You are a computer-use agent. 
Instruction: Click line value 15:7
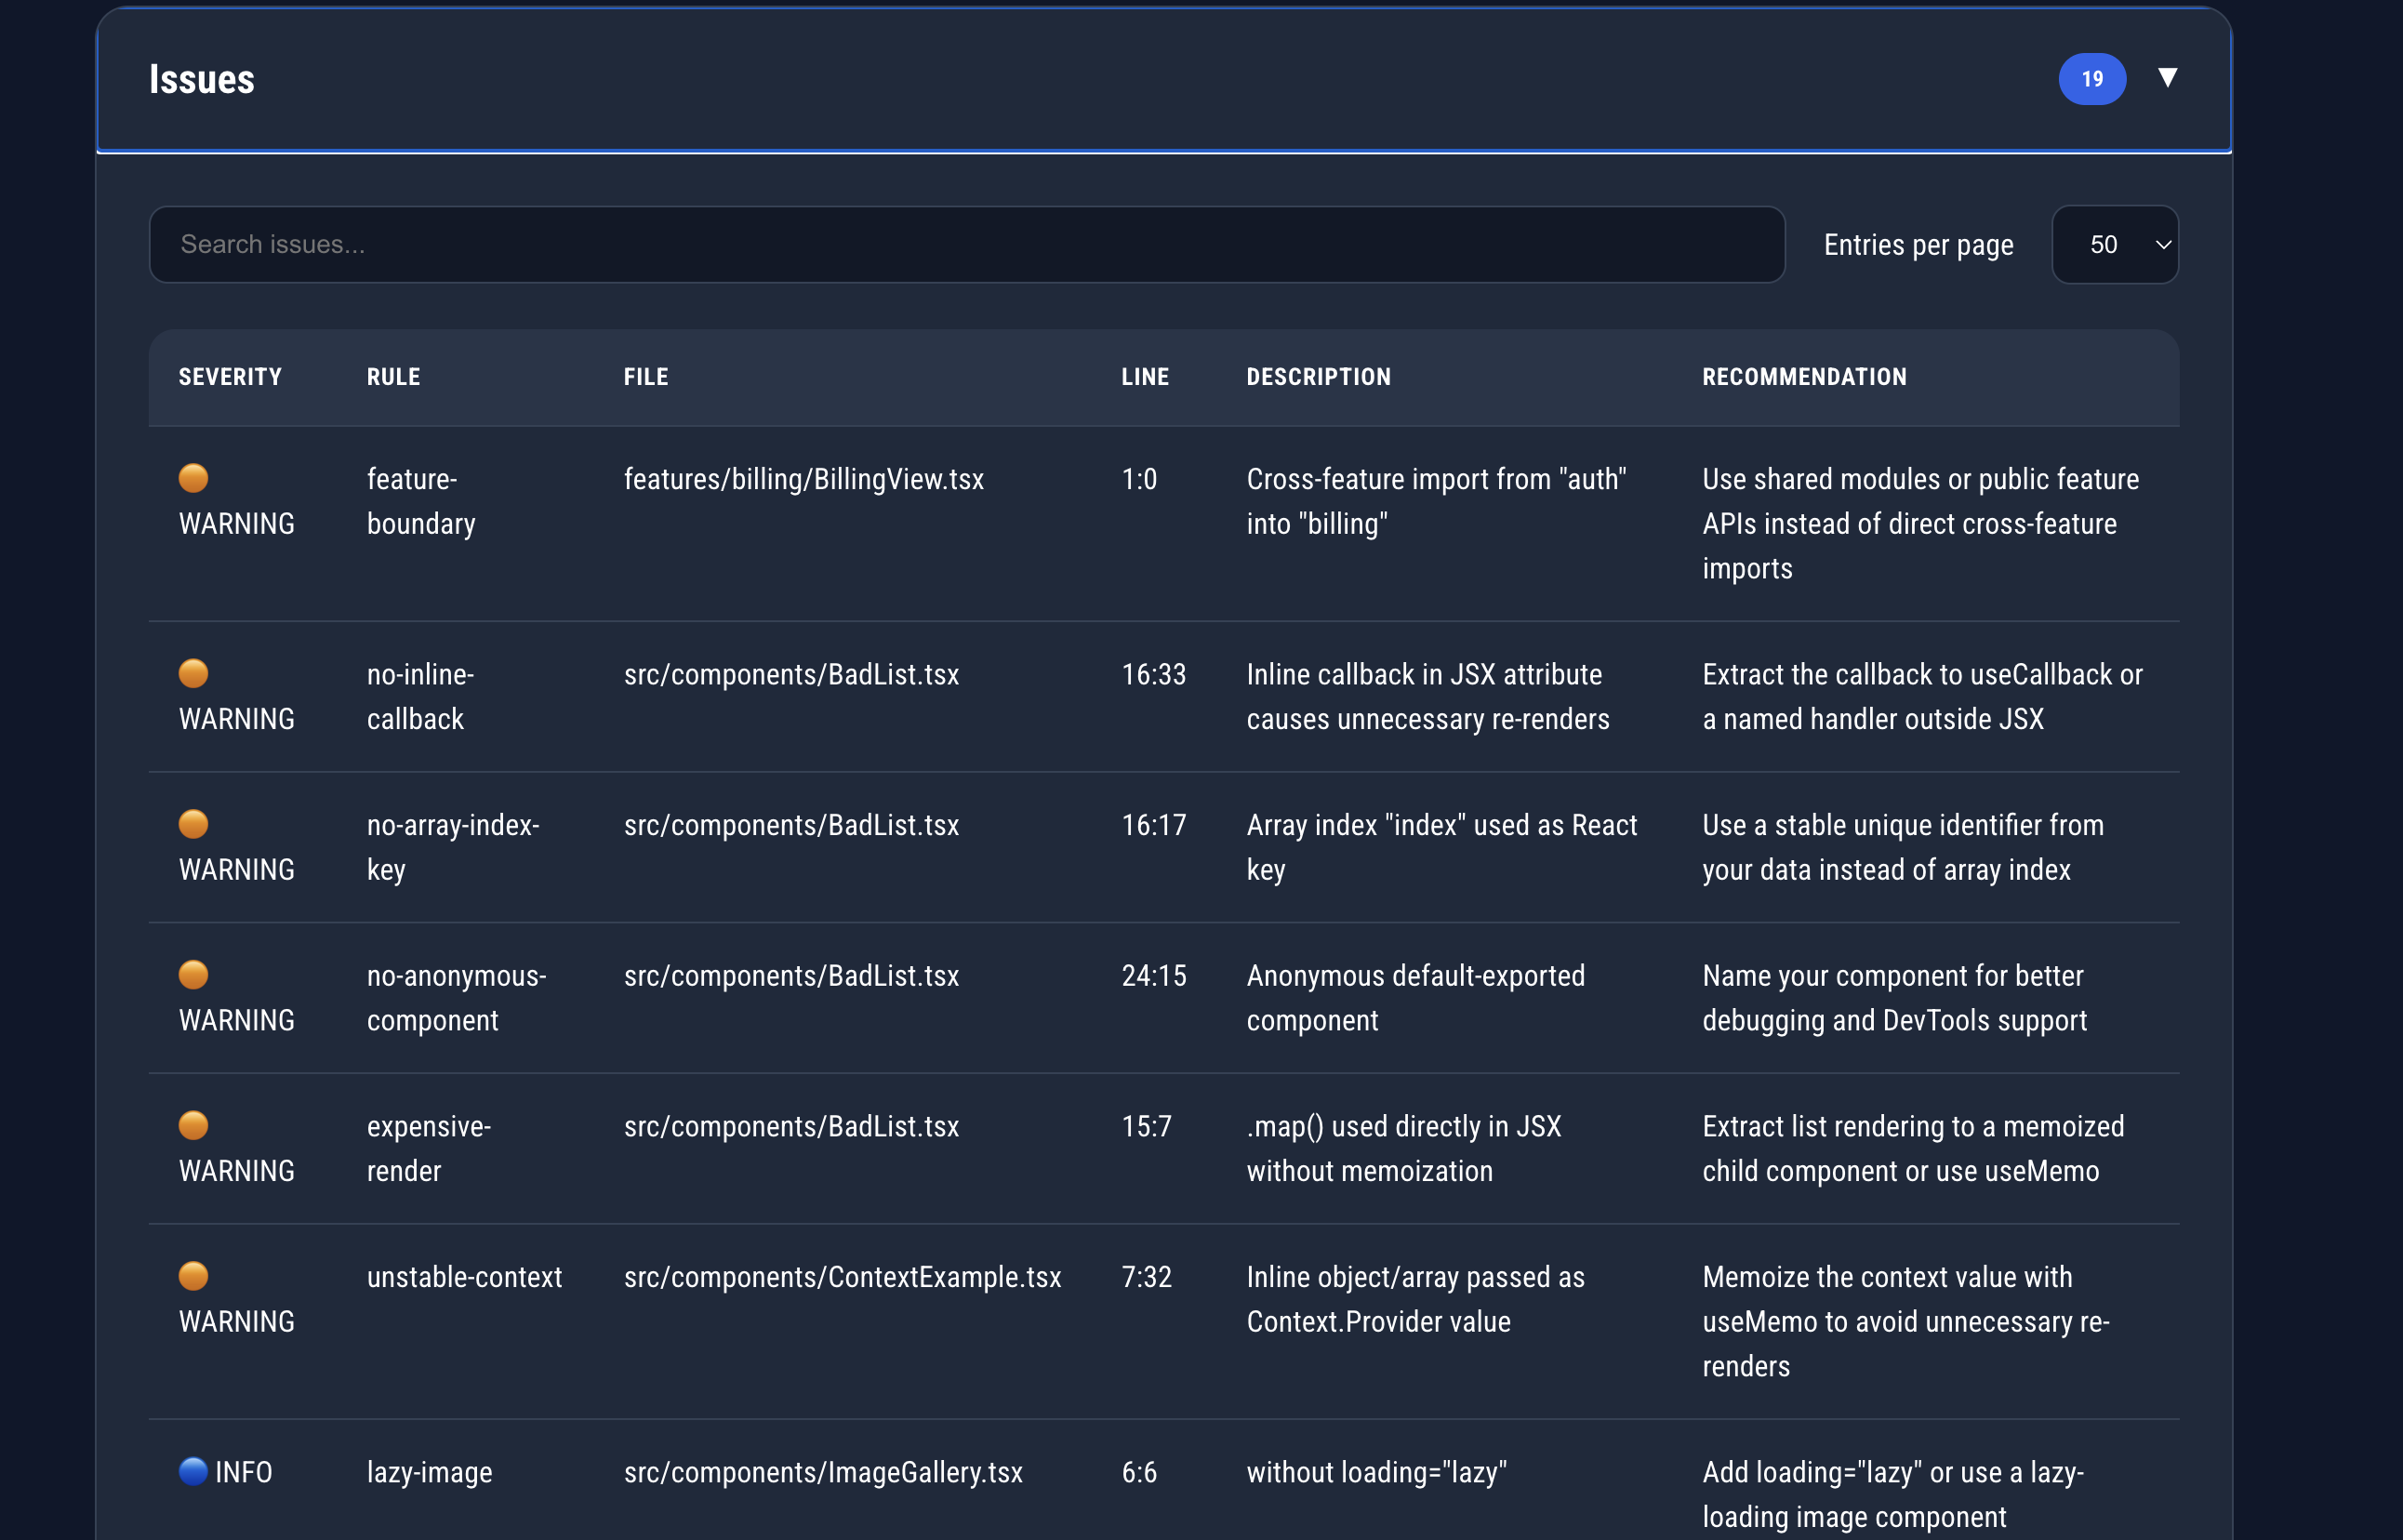tap(1146, 1126)
